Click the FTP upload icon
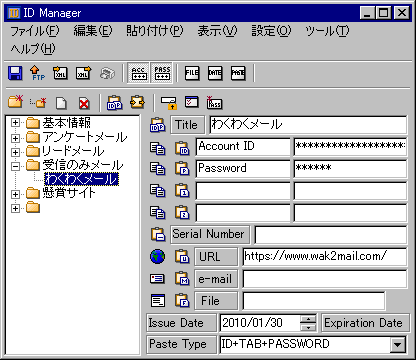The height and width of the screenshot is (360, 416). point(37,73)
